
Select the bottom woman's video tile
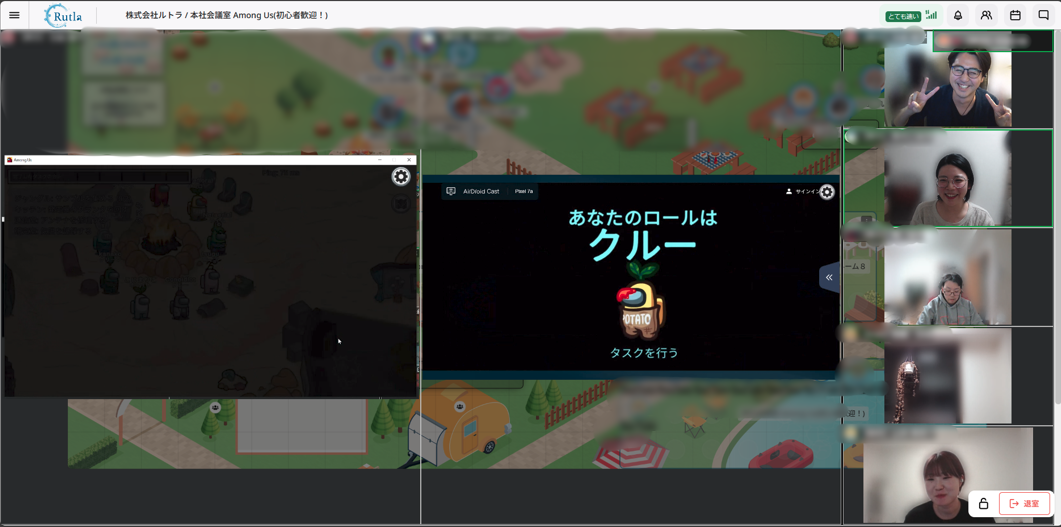[x=947, y=476]
